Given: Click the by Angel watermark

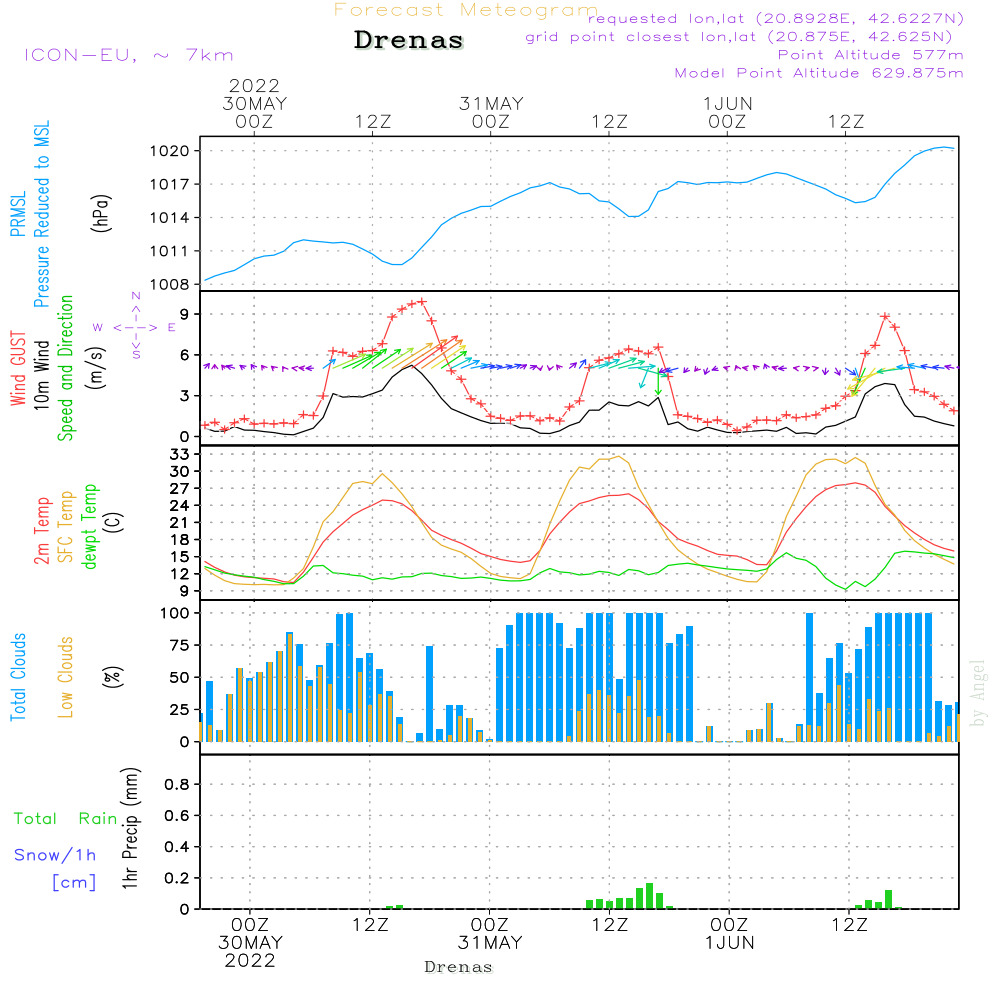Looking at the screenshot, I should (978, 692).
